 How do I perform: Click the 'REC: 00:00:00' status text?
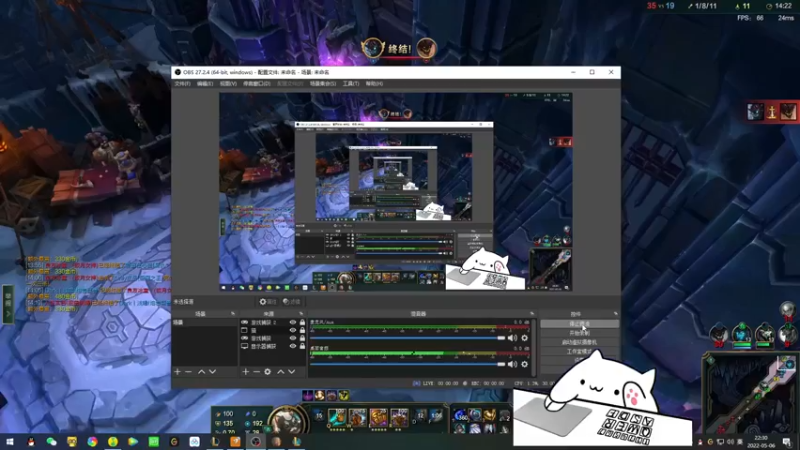pyautogui.click(x=487, y=383)
